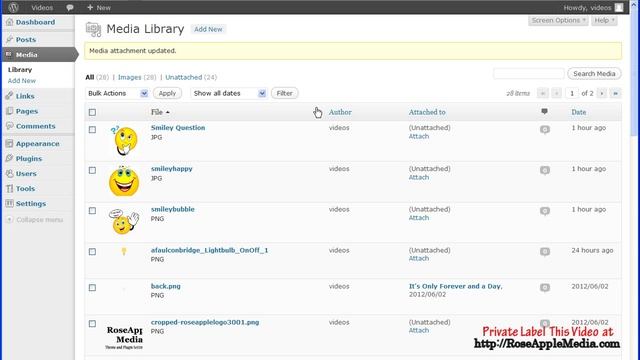The height and width of the screenshot is (360, 640).
Task: Click the Appearance icon in sidebar
Action: click(9, 144)
